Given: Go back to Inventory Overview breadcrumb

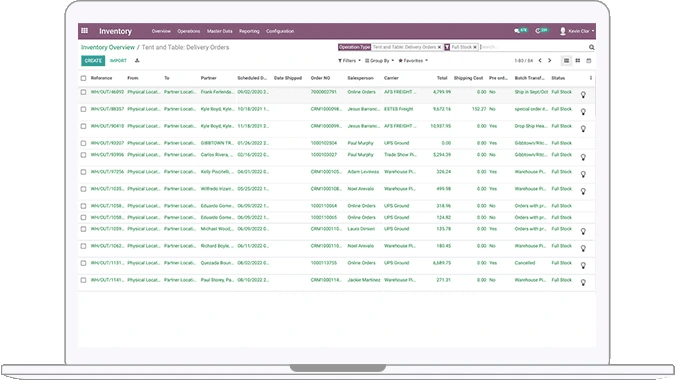Looking at the screenshot, I should (108, 47).
